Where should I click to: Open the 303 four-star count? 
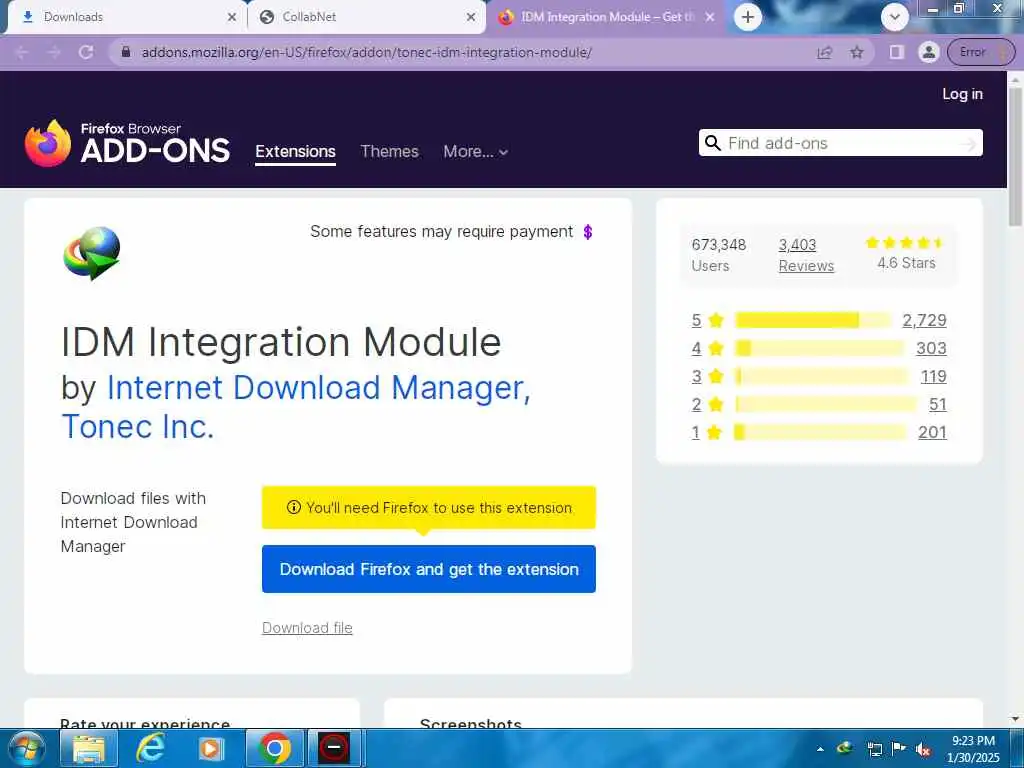pyautogui.click(x=931, y=348)
